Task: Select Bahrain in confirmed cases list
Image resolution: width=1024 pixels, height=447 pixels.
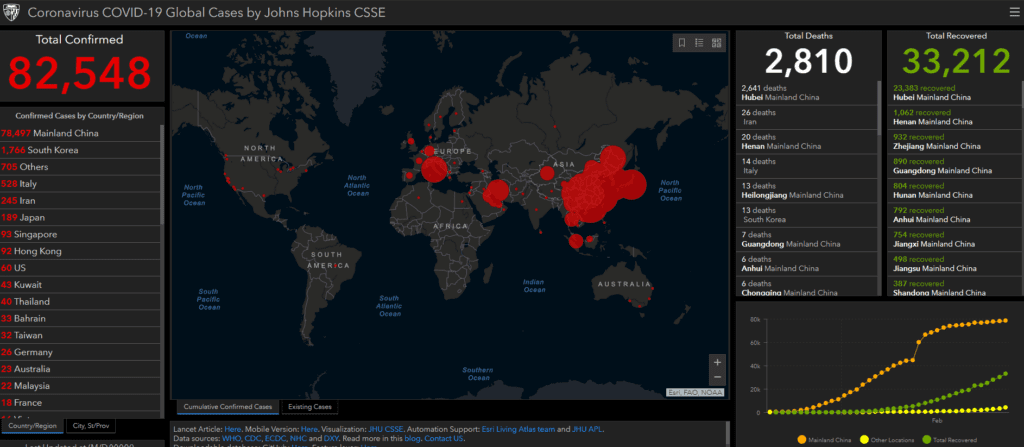Action: click(80, 318)
